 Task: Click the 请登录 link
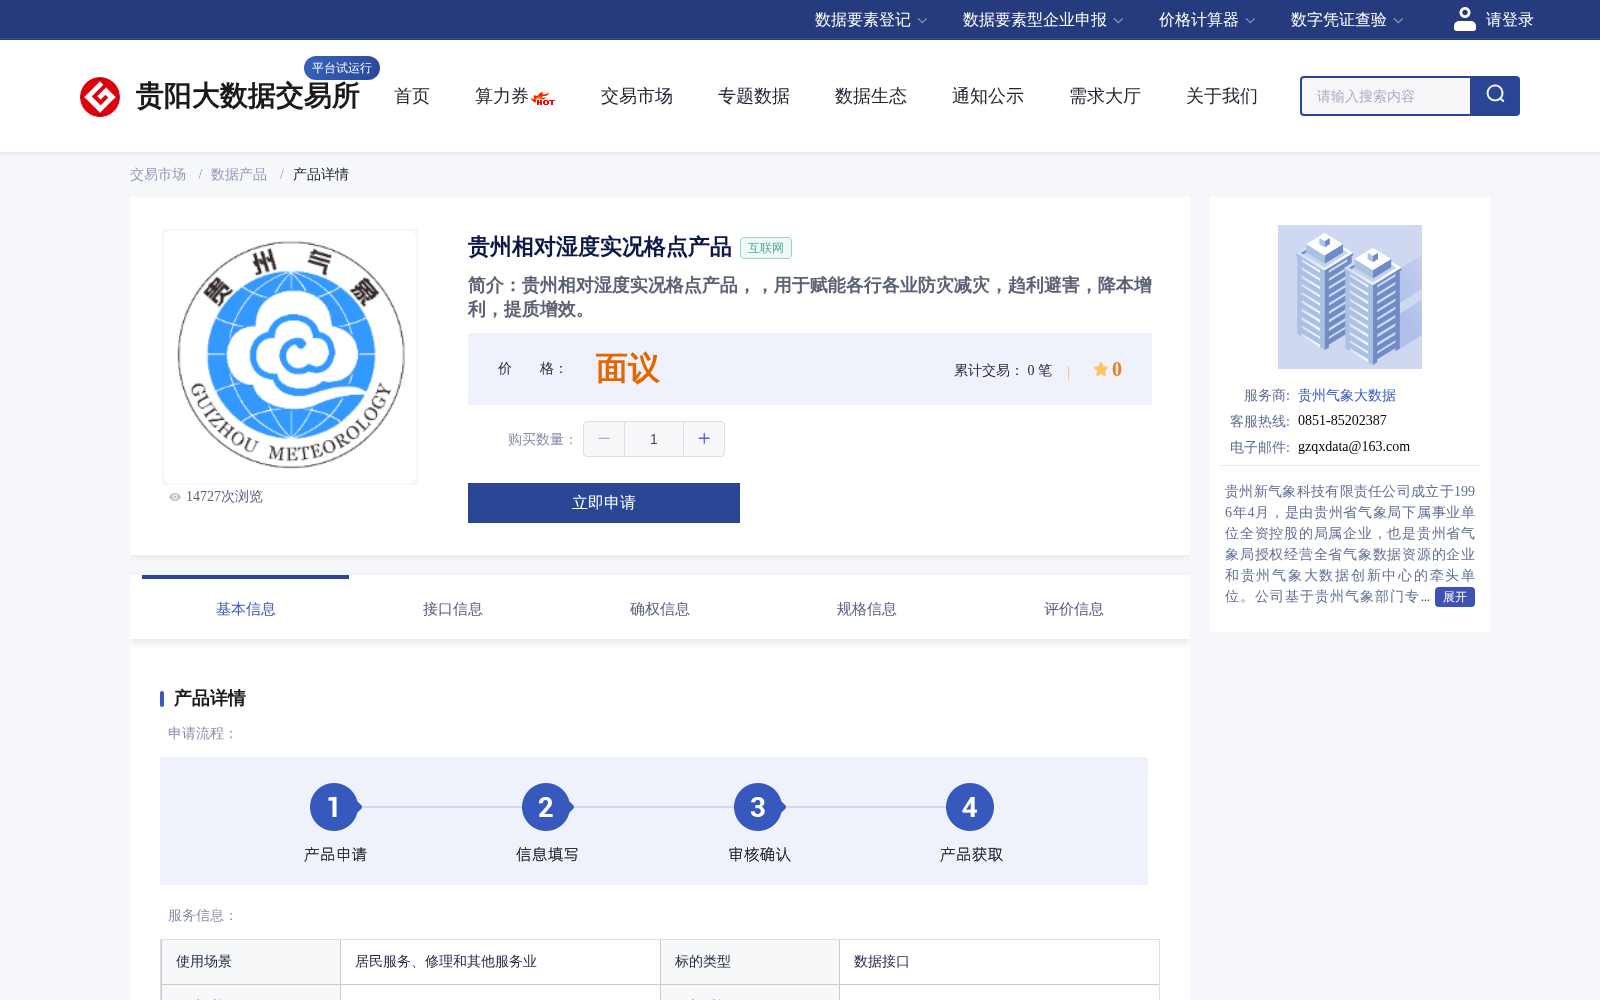coord(1510,20)
